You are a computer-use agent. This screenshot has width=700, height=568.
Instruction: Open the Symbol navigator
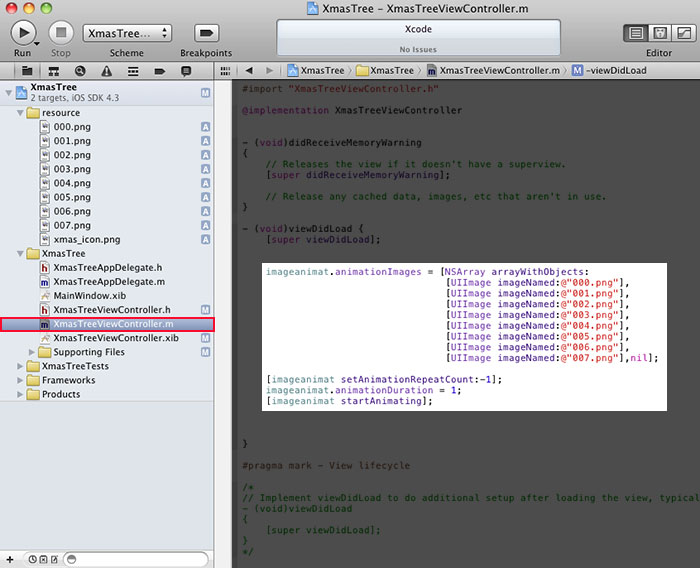[54, 71]
